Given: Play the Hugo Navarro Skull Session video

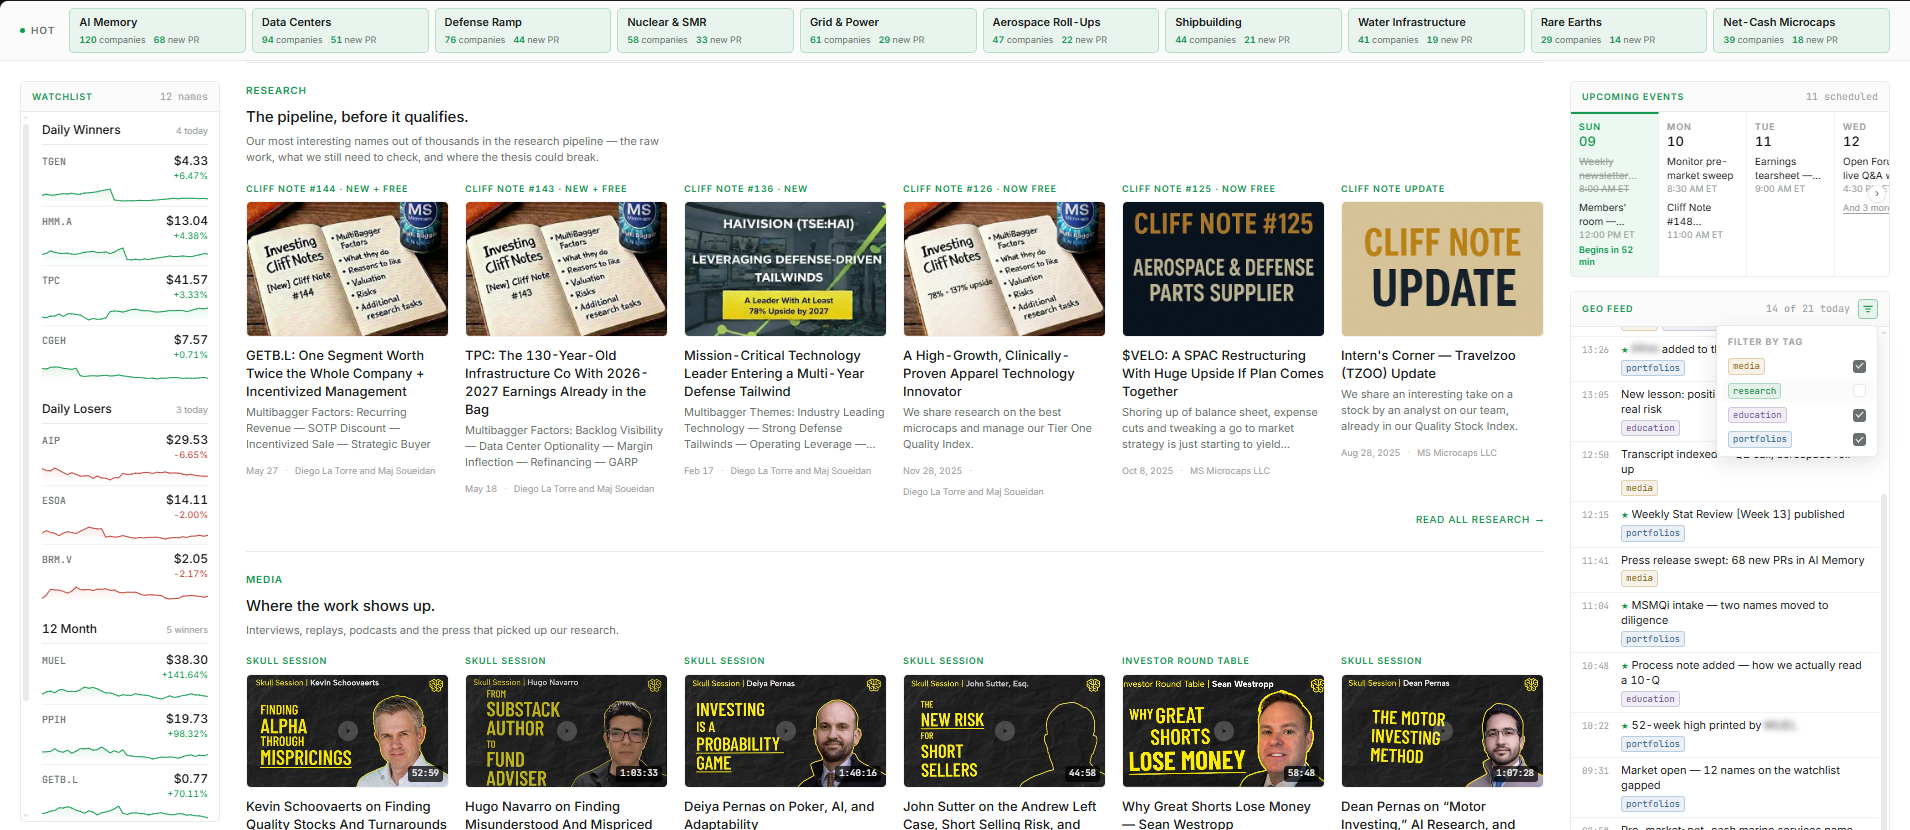Looking at the screenshot, I should 566,731.
